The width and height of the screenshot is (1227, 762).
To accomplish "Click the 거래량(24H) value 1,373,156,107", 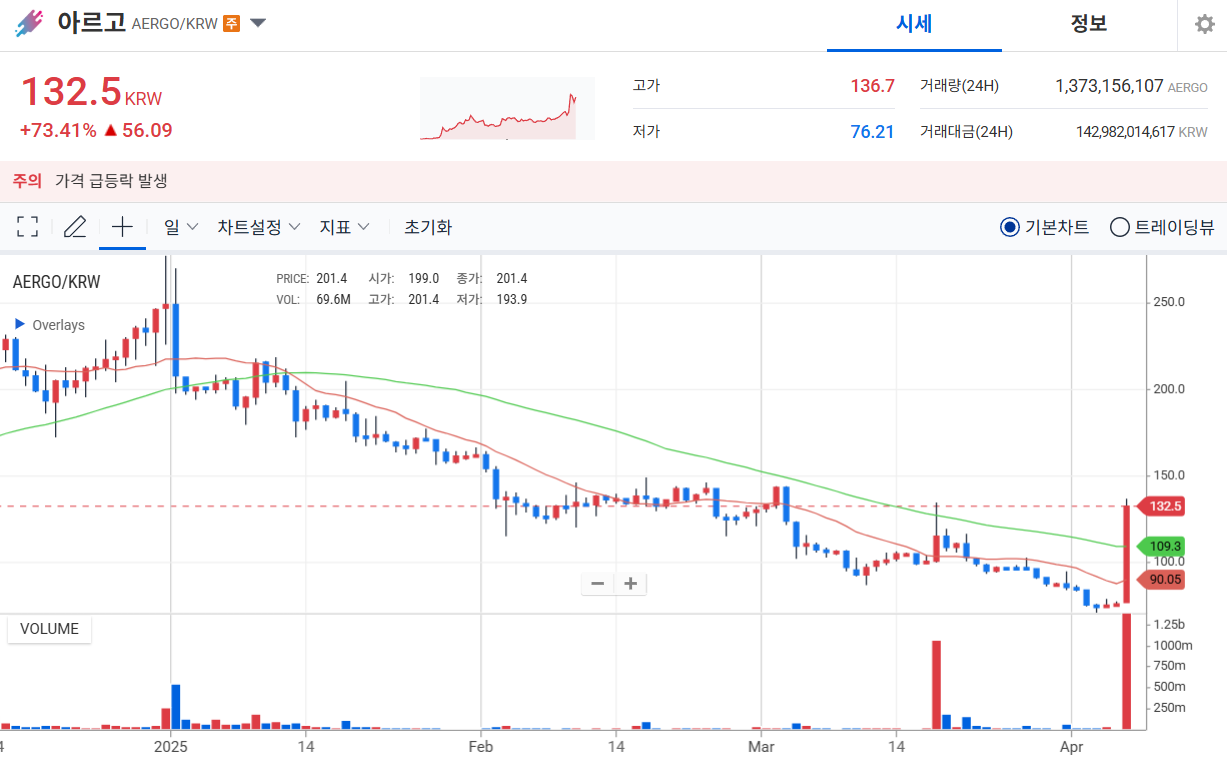I will coord(1109,86).
